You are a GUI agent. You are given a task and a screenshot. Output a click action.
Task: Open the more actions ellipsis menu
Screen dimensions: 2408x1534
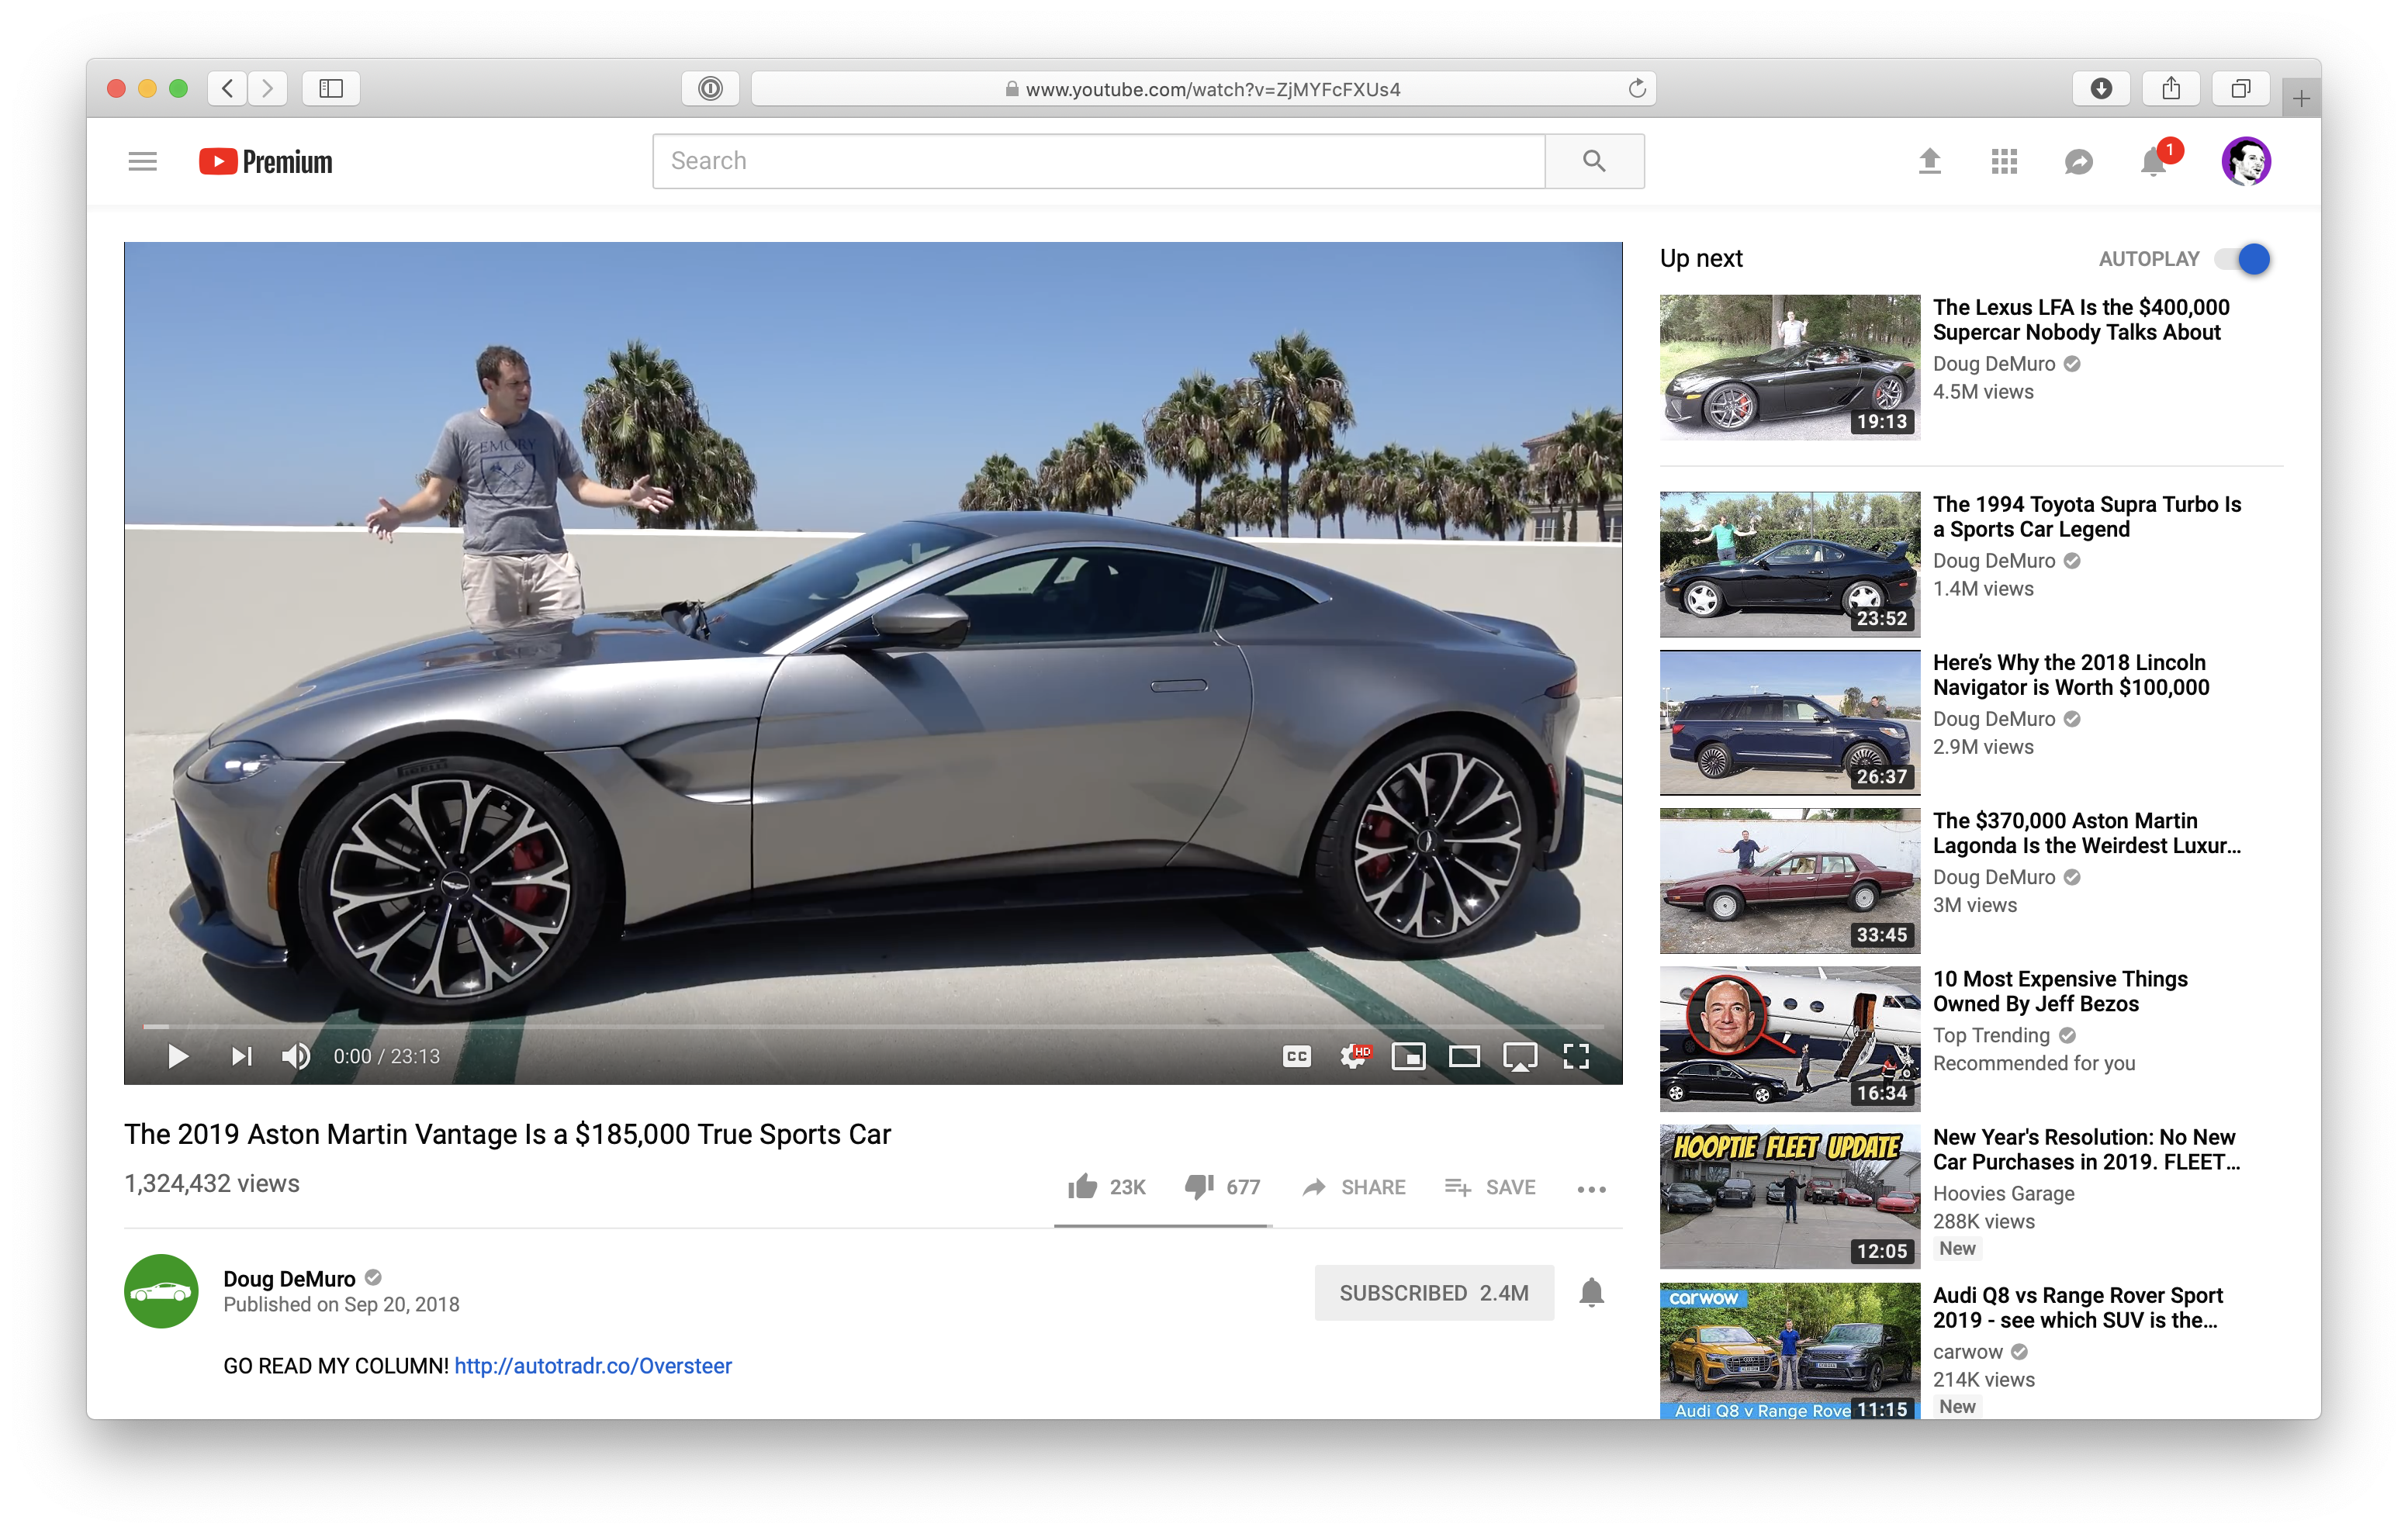coord(1591,1189)
